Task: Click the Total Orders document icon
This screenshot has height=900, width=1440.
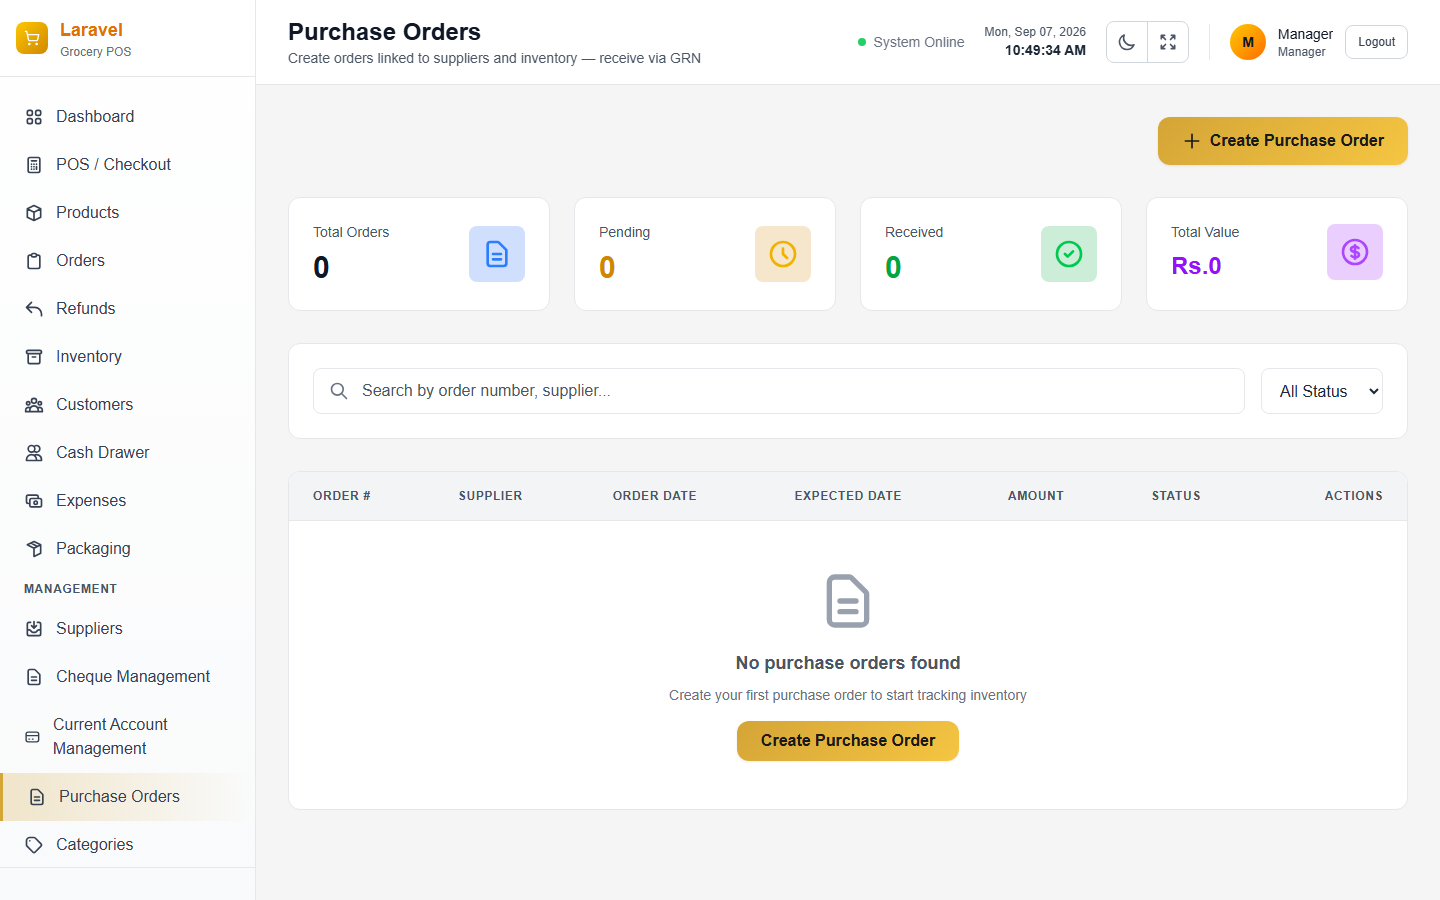Action: click(x=497, y=254)
